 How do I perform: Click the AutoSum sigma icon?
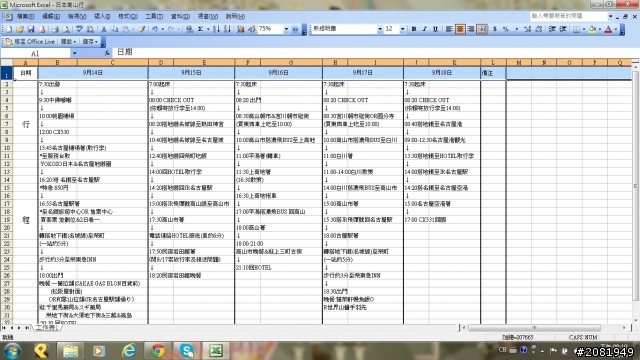tap(200, 29)
